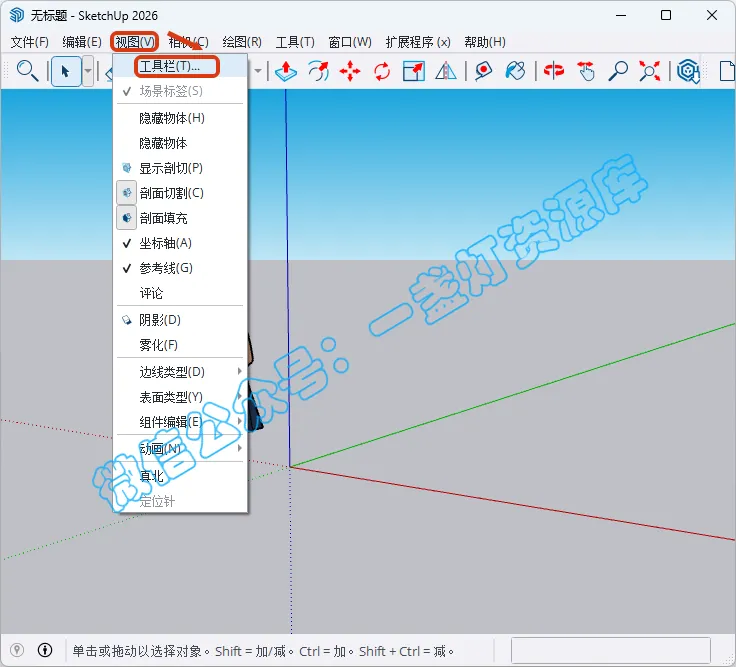
Task: Toggle 阴影(D) shadows
Action: pos(180,320)
